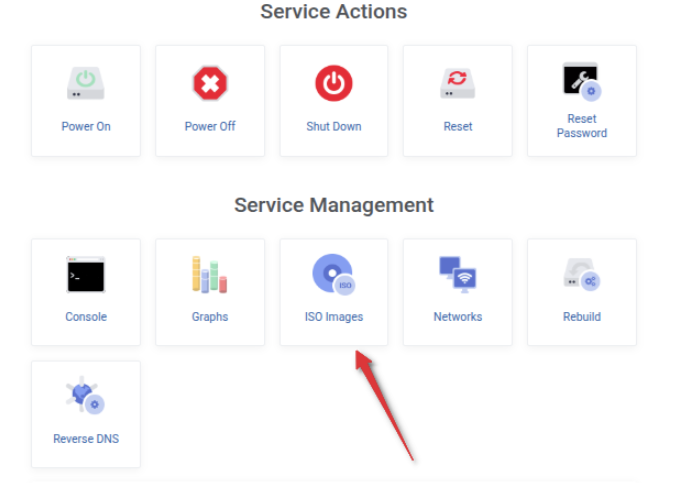Click the Power On text label

pos(86,127)
